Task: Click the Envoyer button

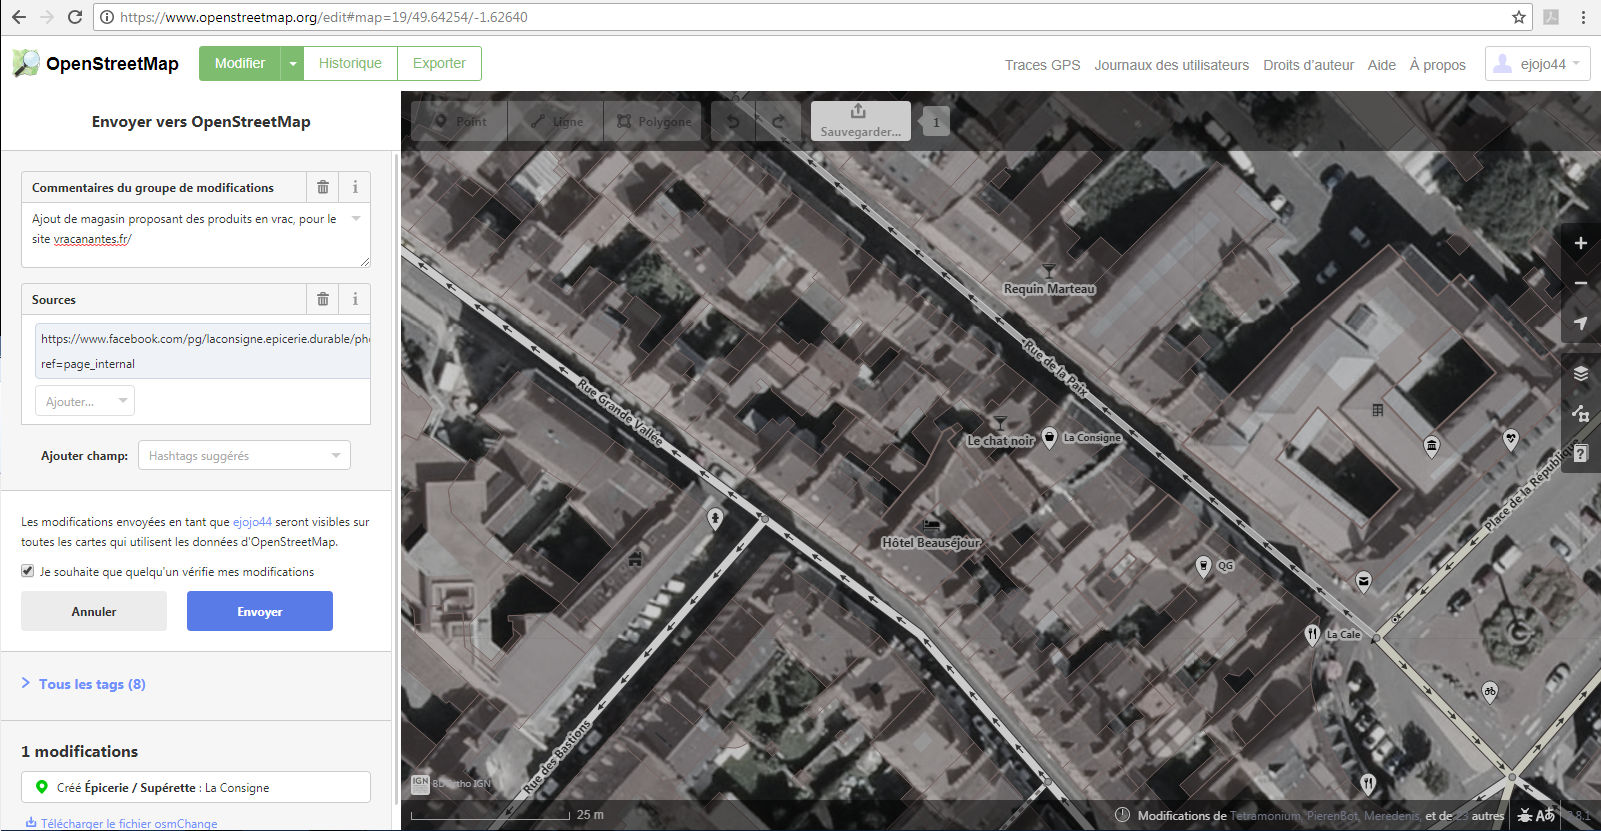Action: coord(260,611)
